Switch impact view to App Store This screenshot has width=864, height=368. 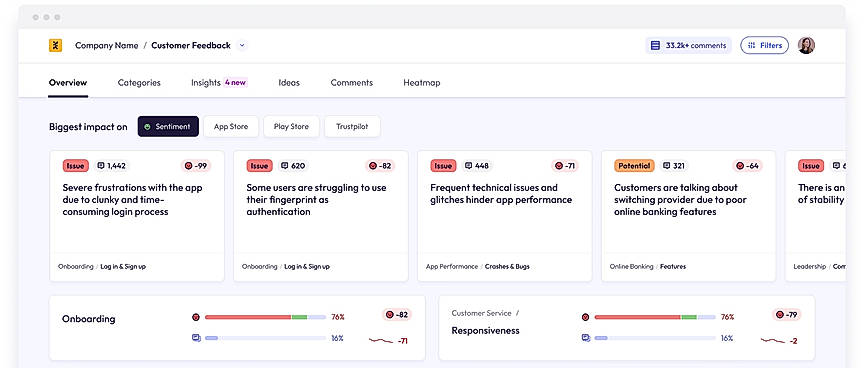click(x=231, y=126)
